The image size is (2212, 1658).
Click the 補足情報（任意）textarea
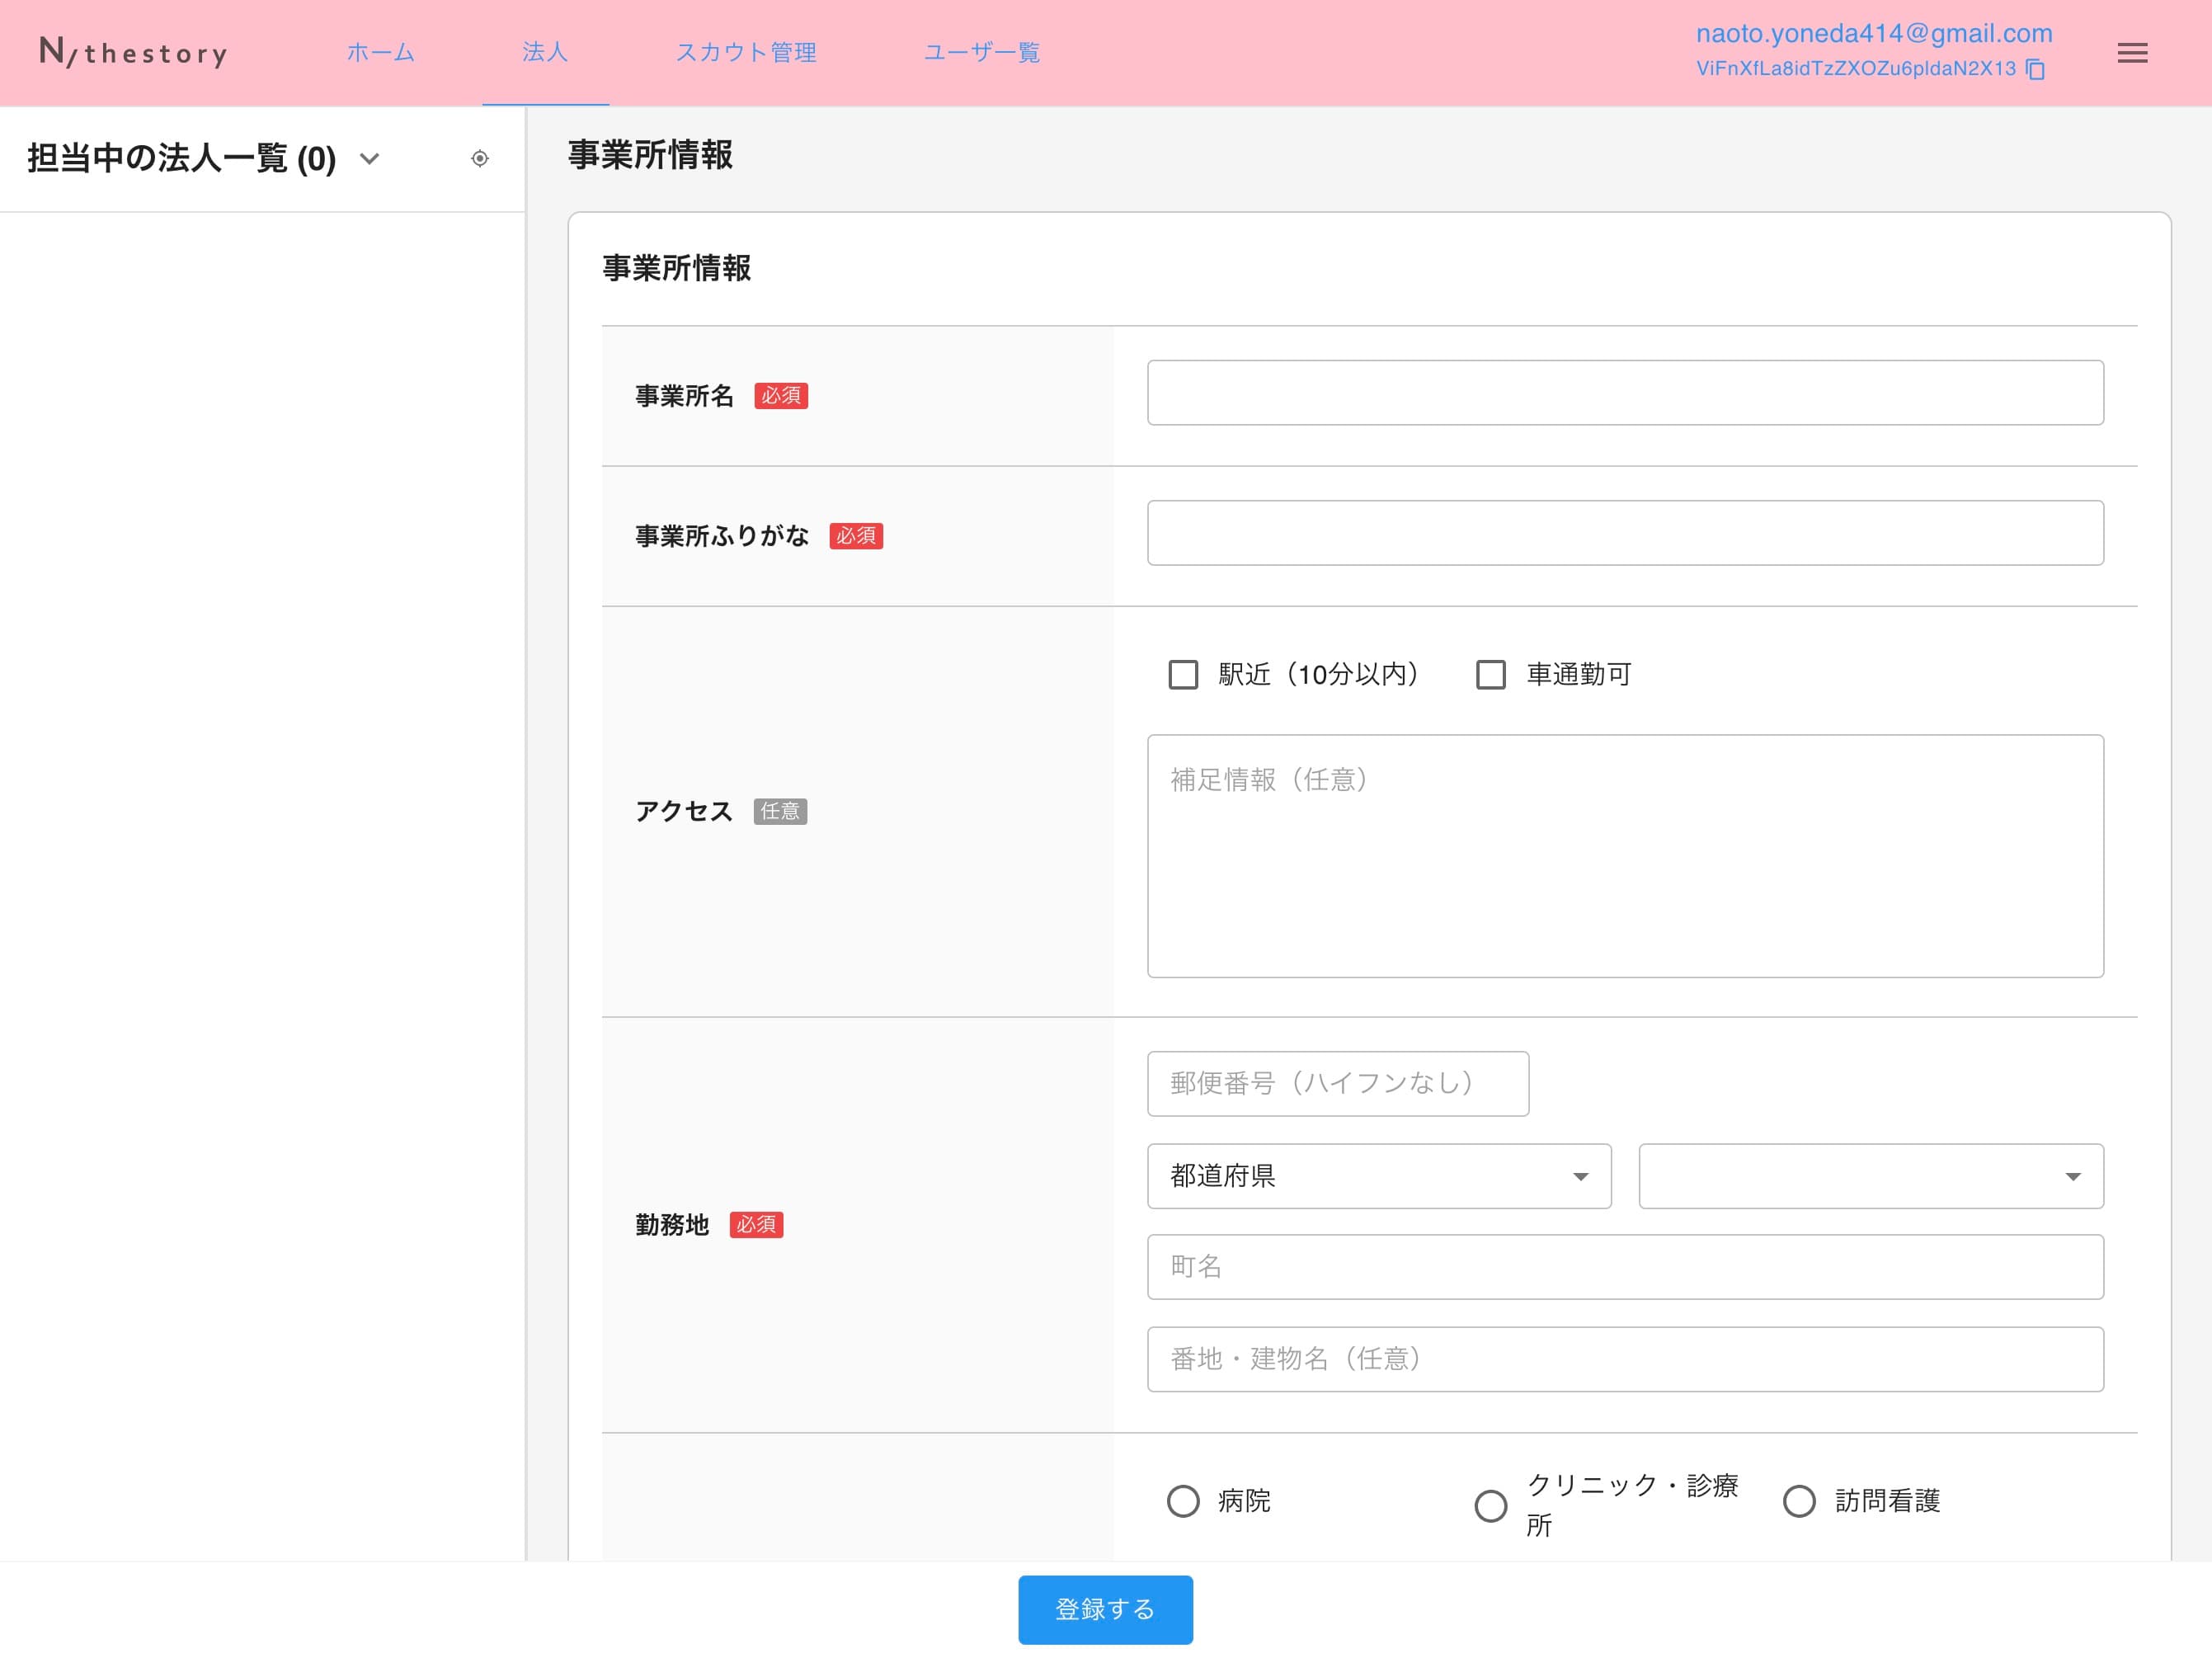pyautogui.click(x=1624, y=856)
